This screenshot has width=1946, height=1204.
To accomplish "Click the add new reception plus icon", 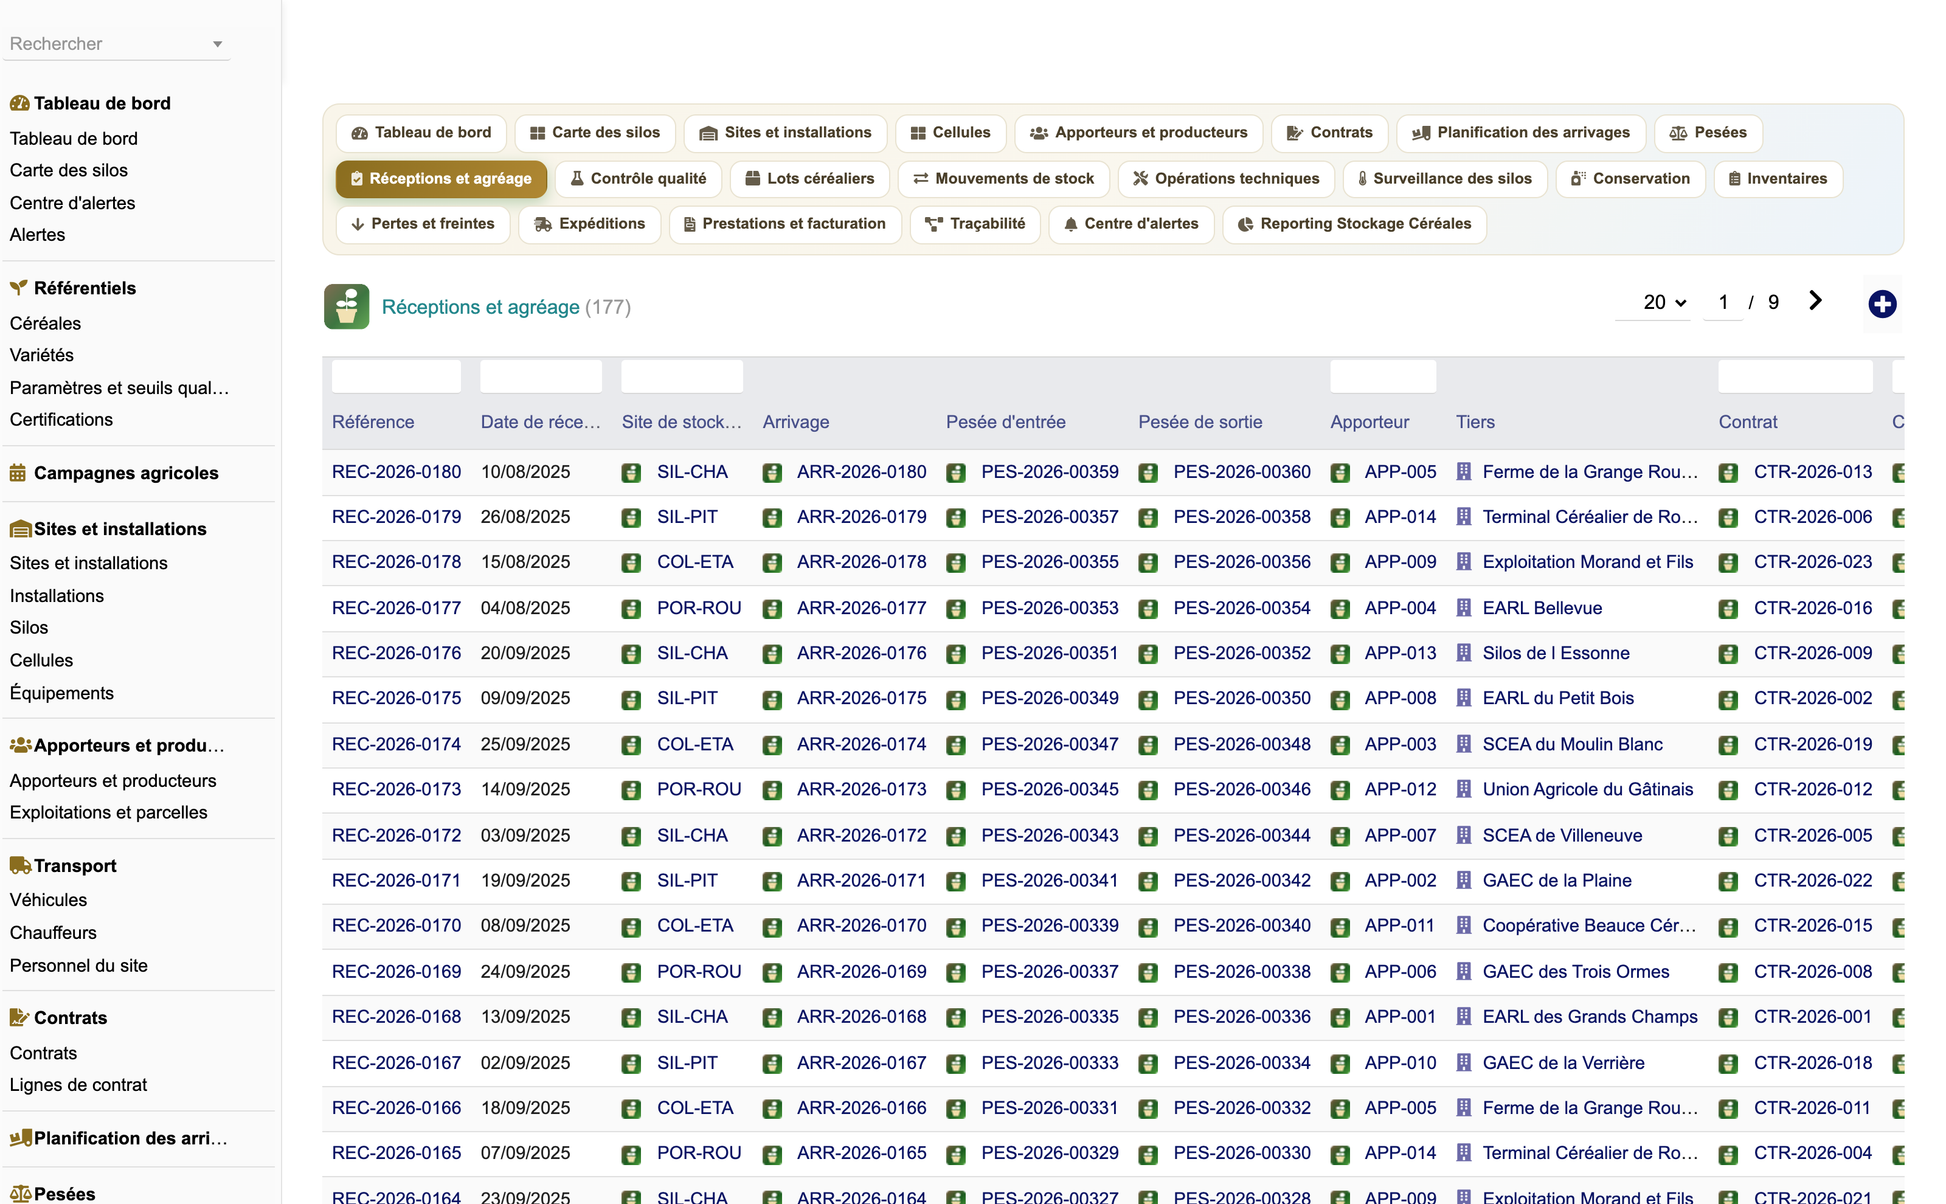I will (1882, 304).
